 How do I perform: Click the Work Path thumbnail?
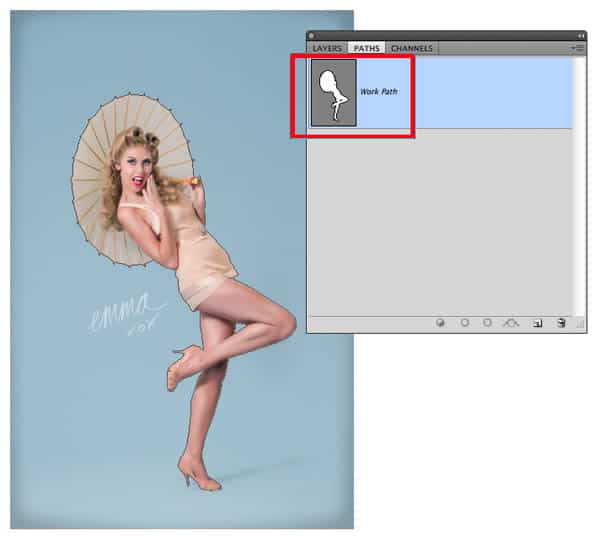[x=333, y=92]
